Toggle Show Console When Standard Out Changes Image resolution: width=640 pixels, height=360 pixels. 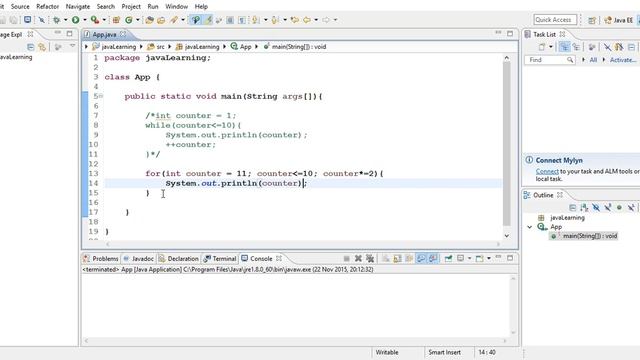pyautogui.click(x=421, y=258)
